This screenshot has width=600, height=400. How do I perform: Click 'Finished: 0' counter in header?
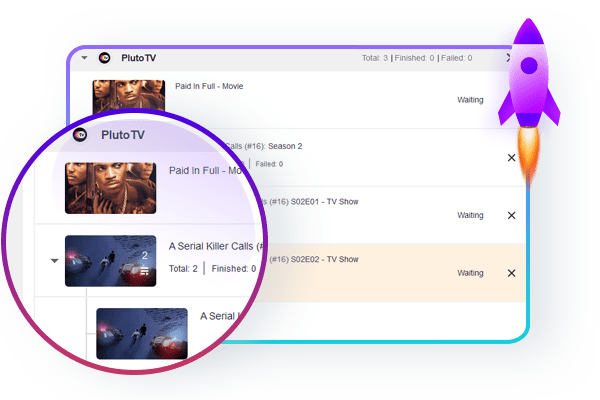click(x=414, y=58)
